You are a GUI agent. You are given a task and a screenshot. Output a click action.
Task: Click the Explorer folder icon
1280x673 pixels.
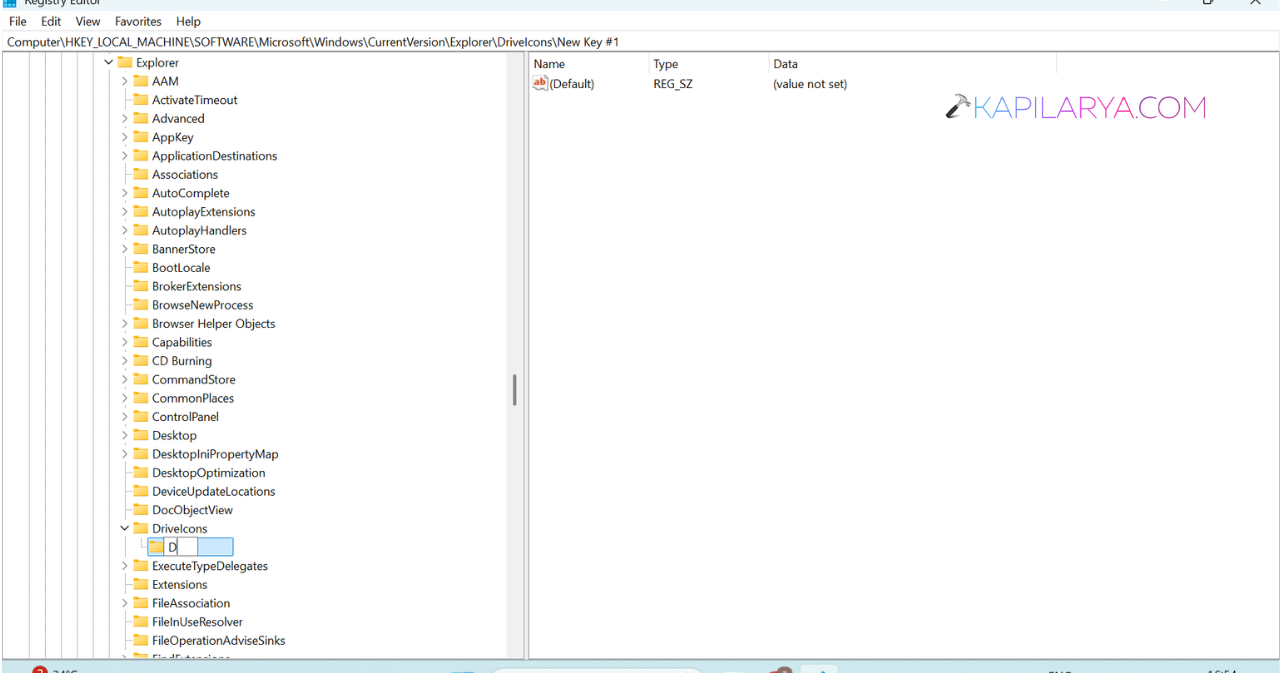125,63
